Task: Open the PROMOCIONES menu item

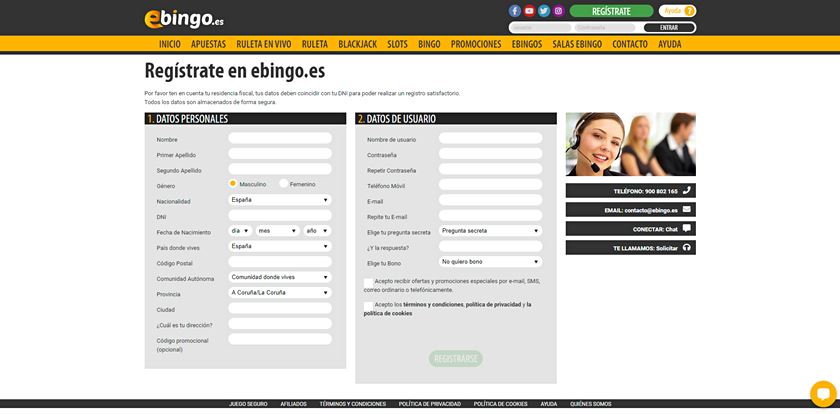Action: pos(476,44)
